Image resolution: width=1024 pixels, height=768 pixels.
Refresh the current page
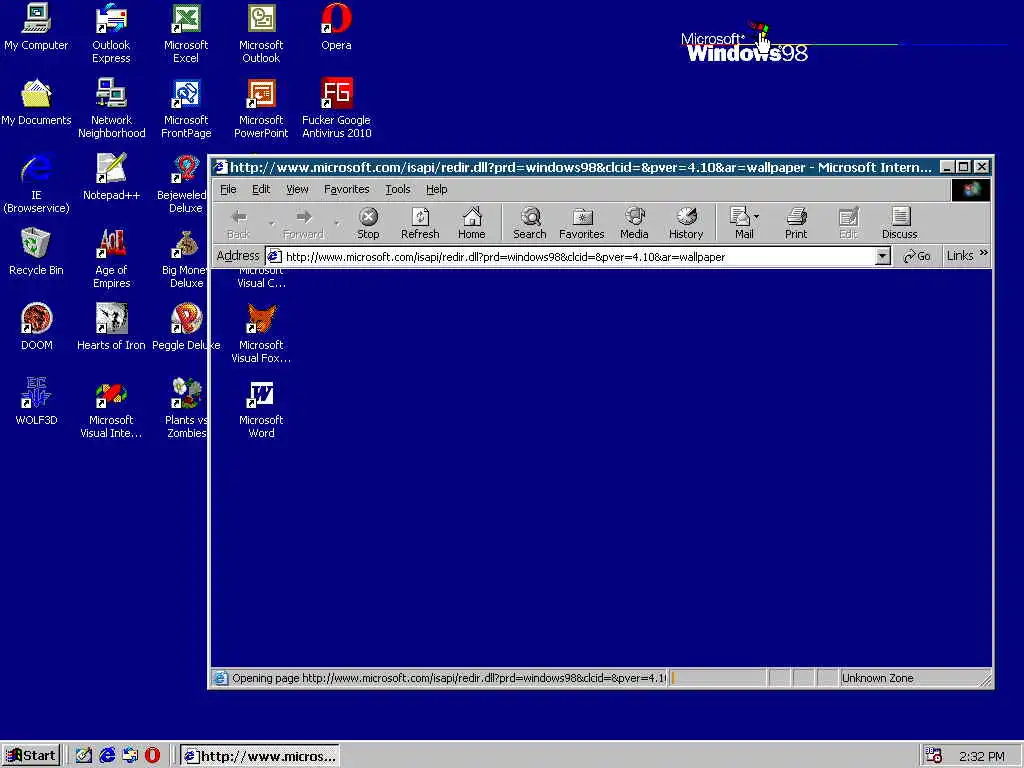[x=420, y=223]
